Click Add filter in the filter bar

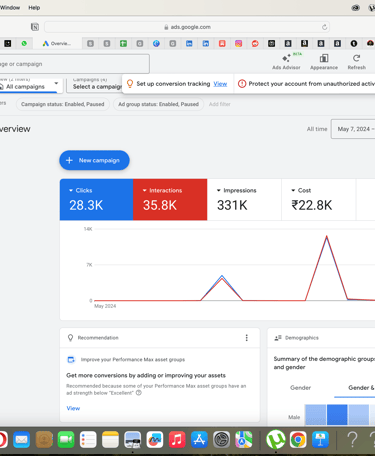pos(220,104)
